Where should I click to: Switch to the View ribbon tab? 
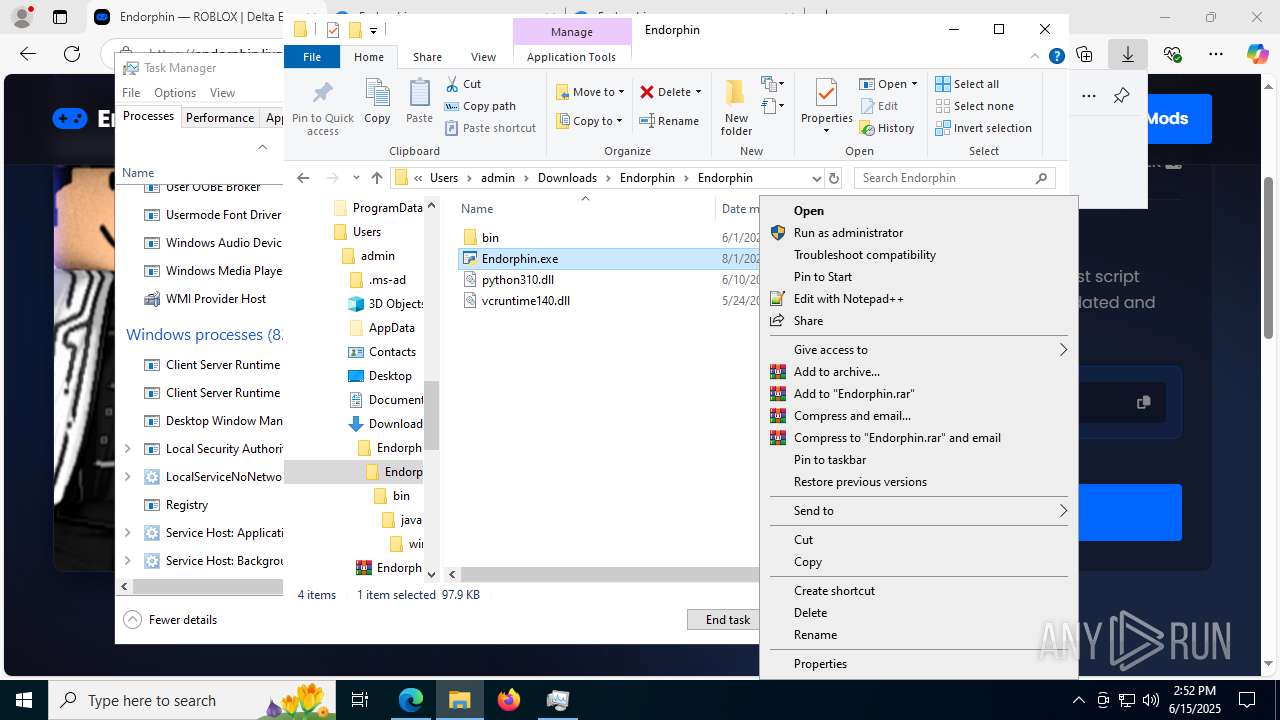(483, 57)
